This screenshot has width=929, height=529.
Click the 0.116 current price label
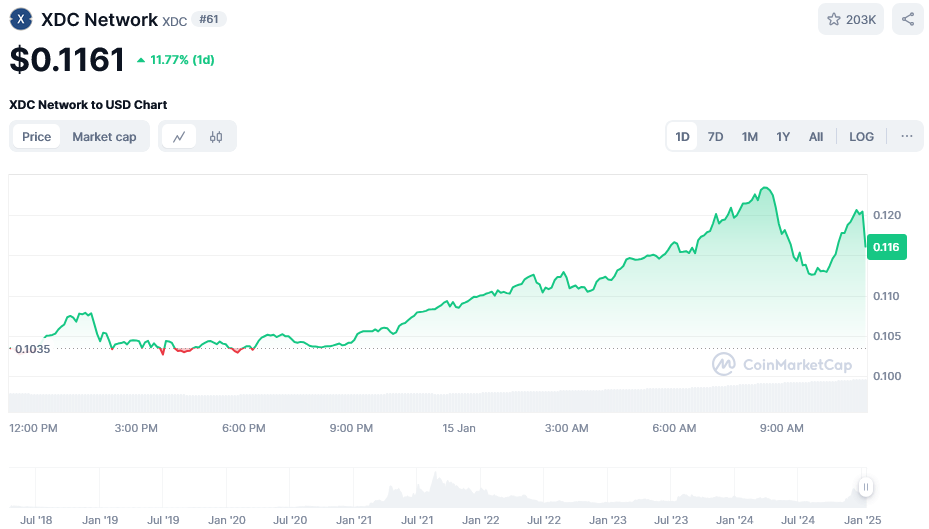point(886,247)
